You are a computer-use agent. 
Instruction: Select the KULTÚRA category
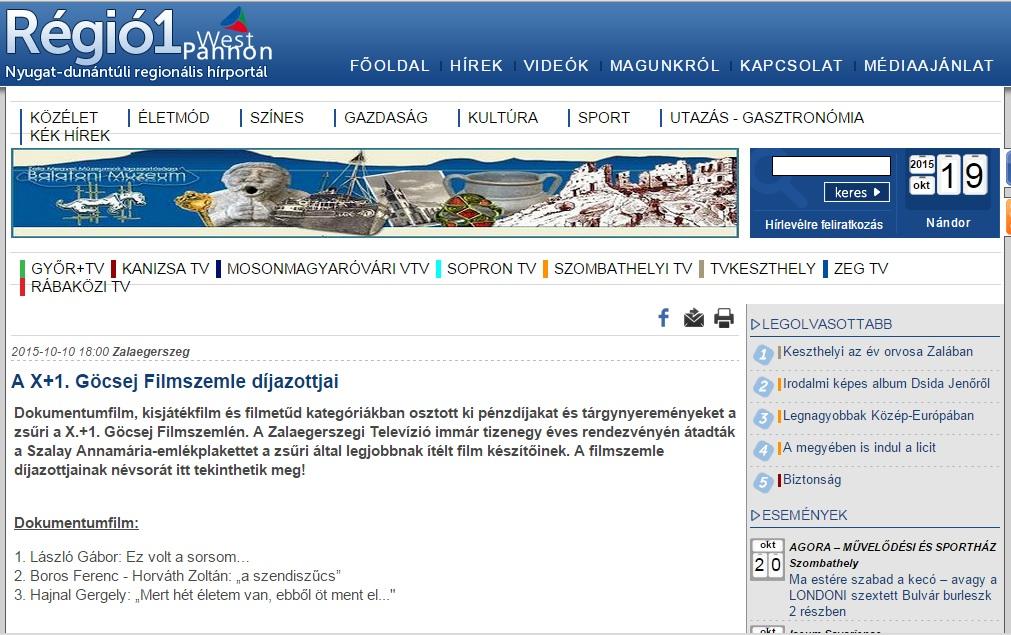click(503, 118)
